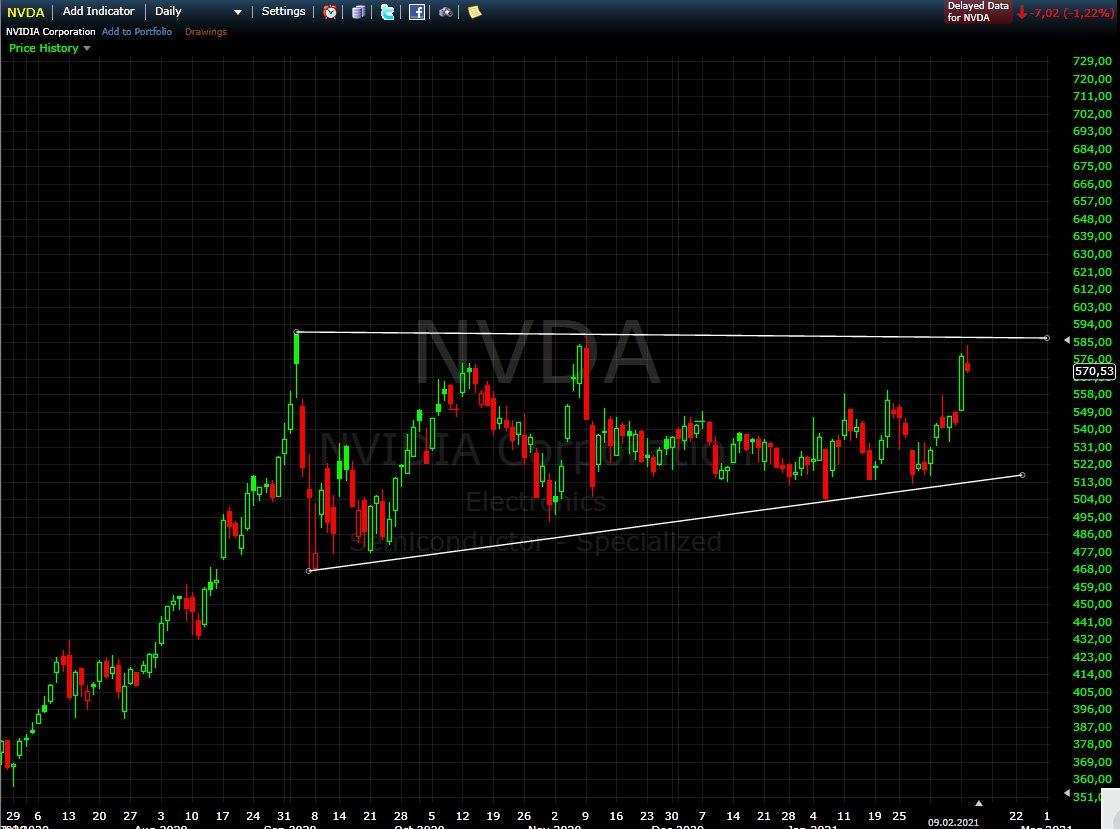This screenshot has width=1120, height=829.
Task: Click Add to Portfolio link
Action: click(136, 31)
